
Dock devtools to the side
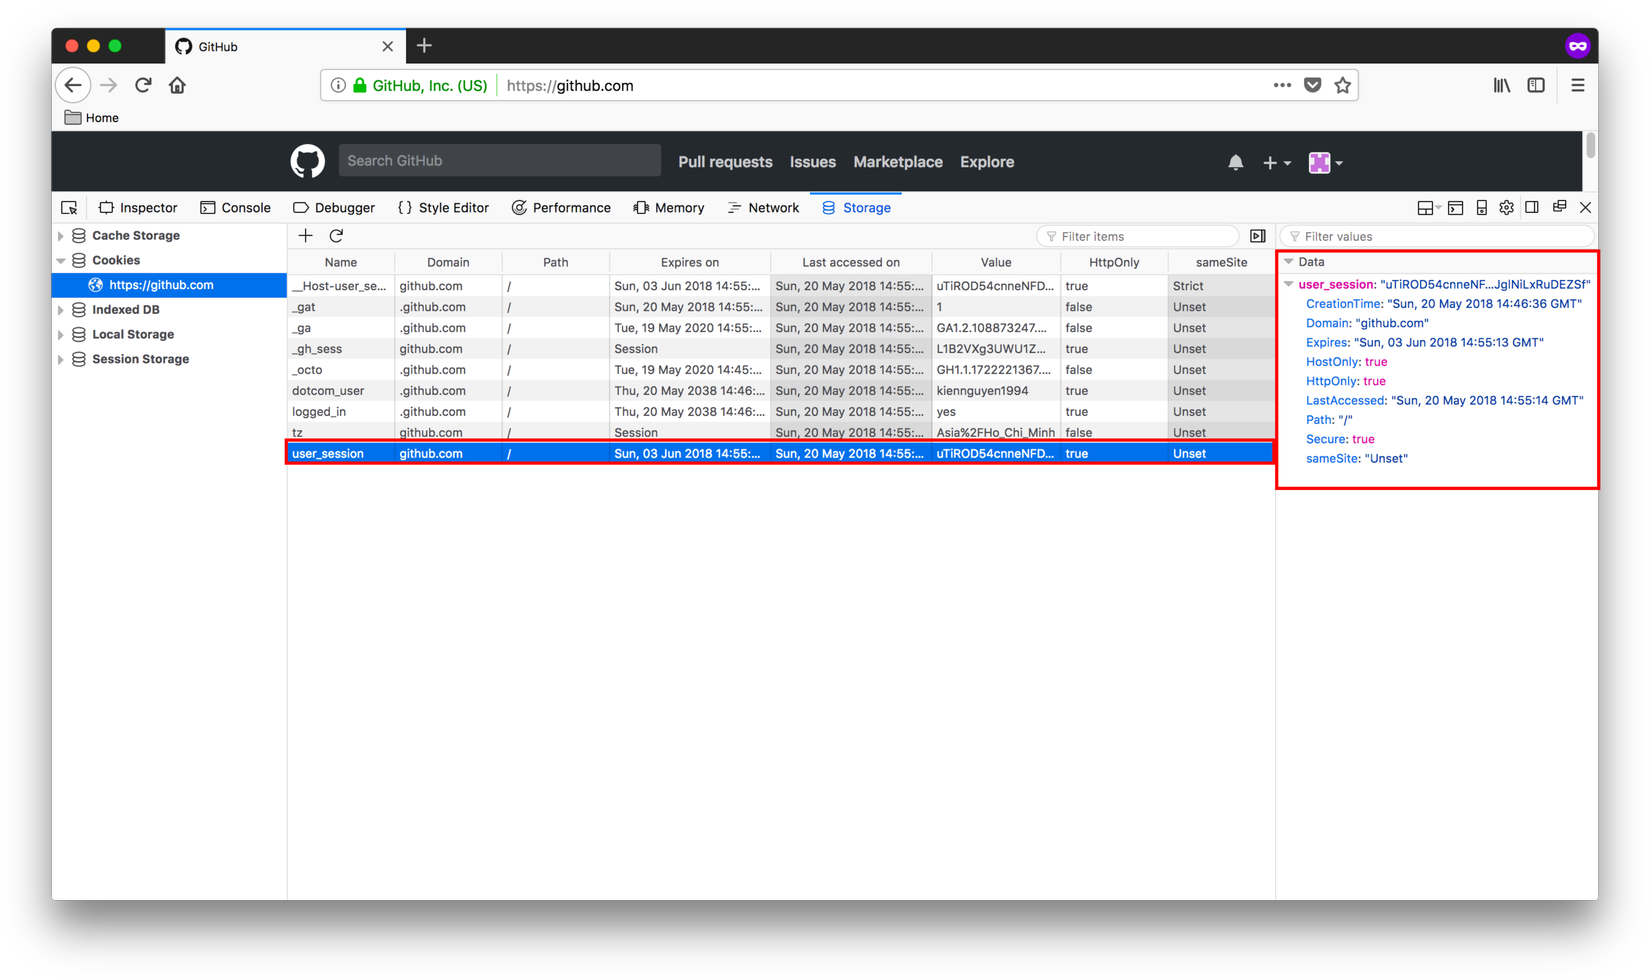(1532, 208)
